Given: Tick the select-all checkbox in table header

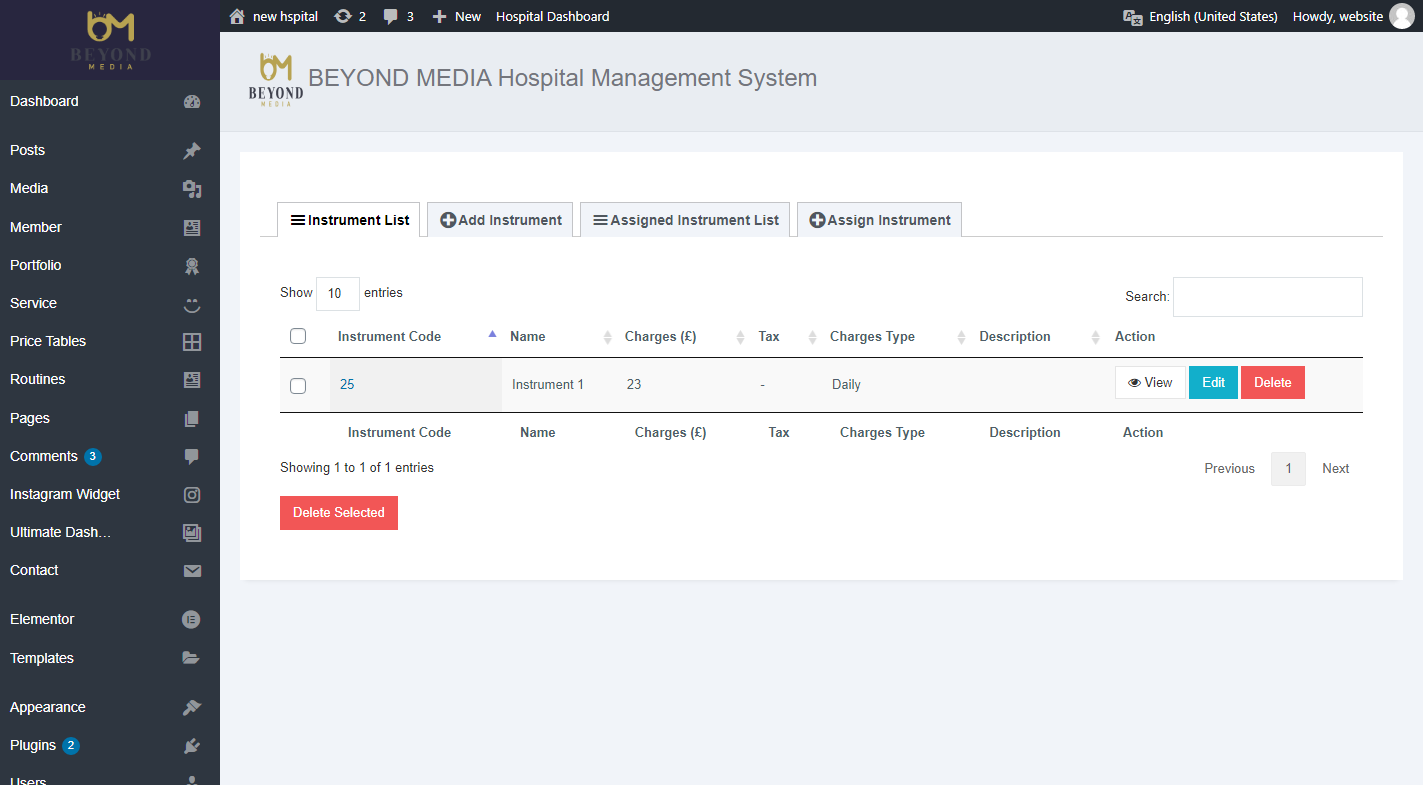Looking at the screenshot, I should coord(298,336).
